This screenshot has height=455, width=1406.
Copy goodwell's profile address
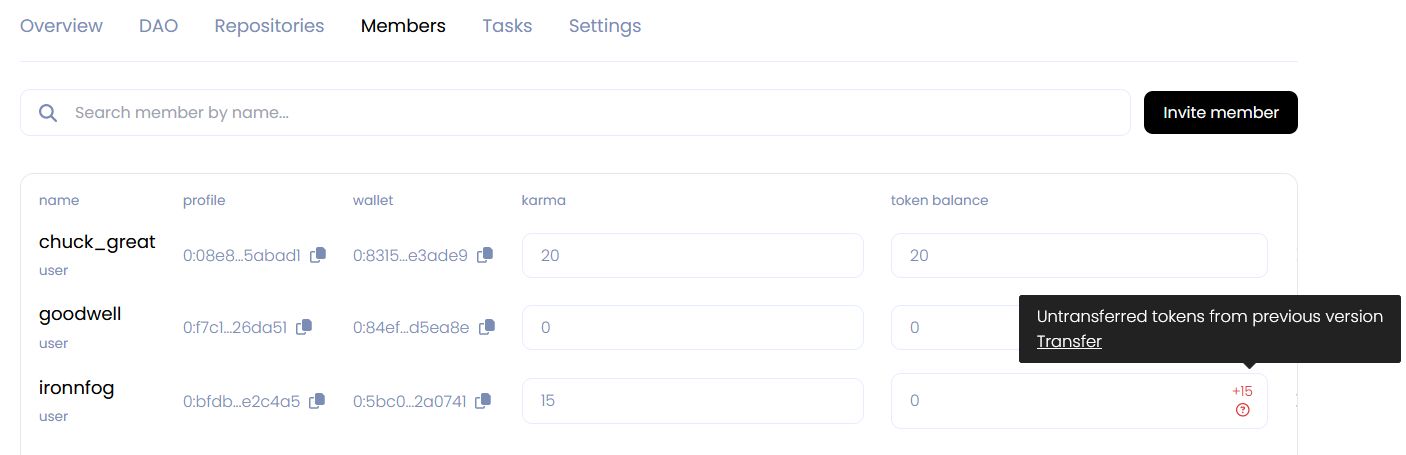pos(305,326)
